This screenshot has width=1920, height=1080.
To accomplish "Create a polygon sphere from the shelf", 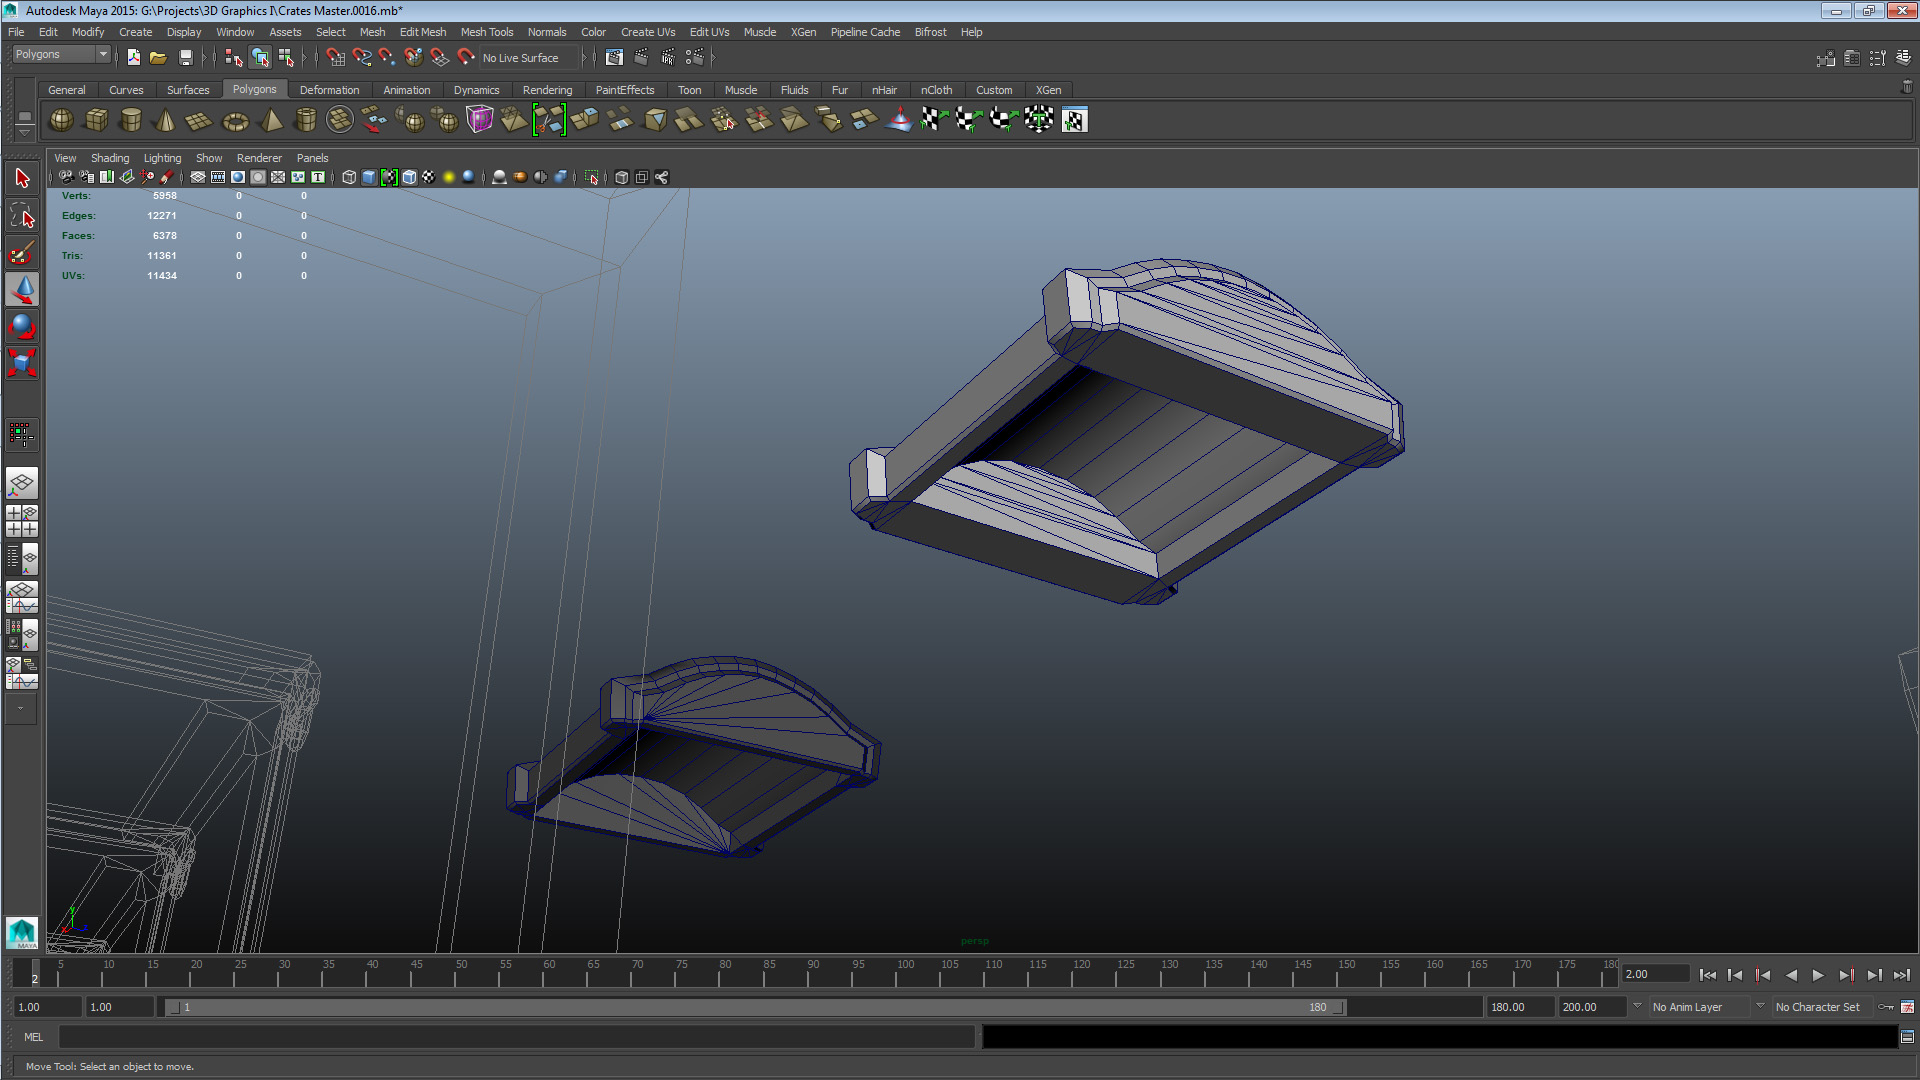I will pos(61,120).
